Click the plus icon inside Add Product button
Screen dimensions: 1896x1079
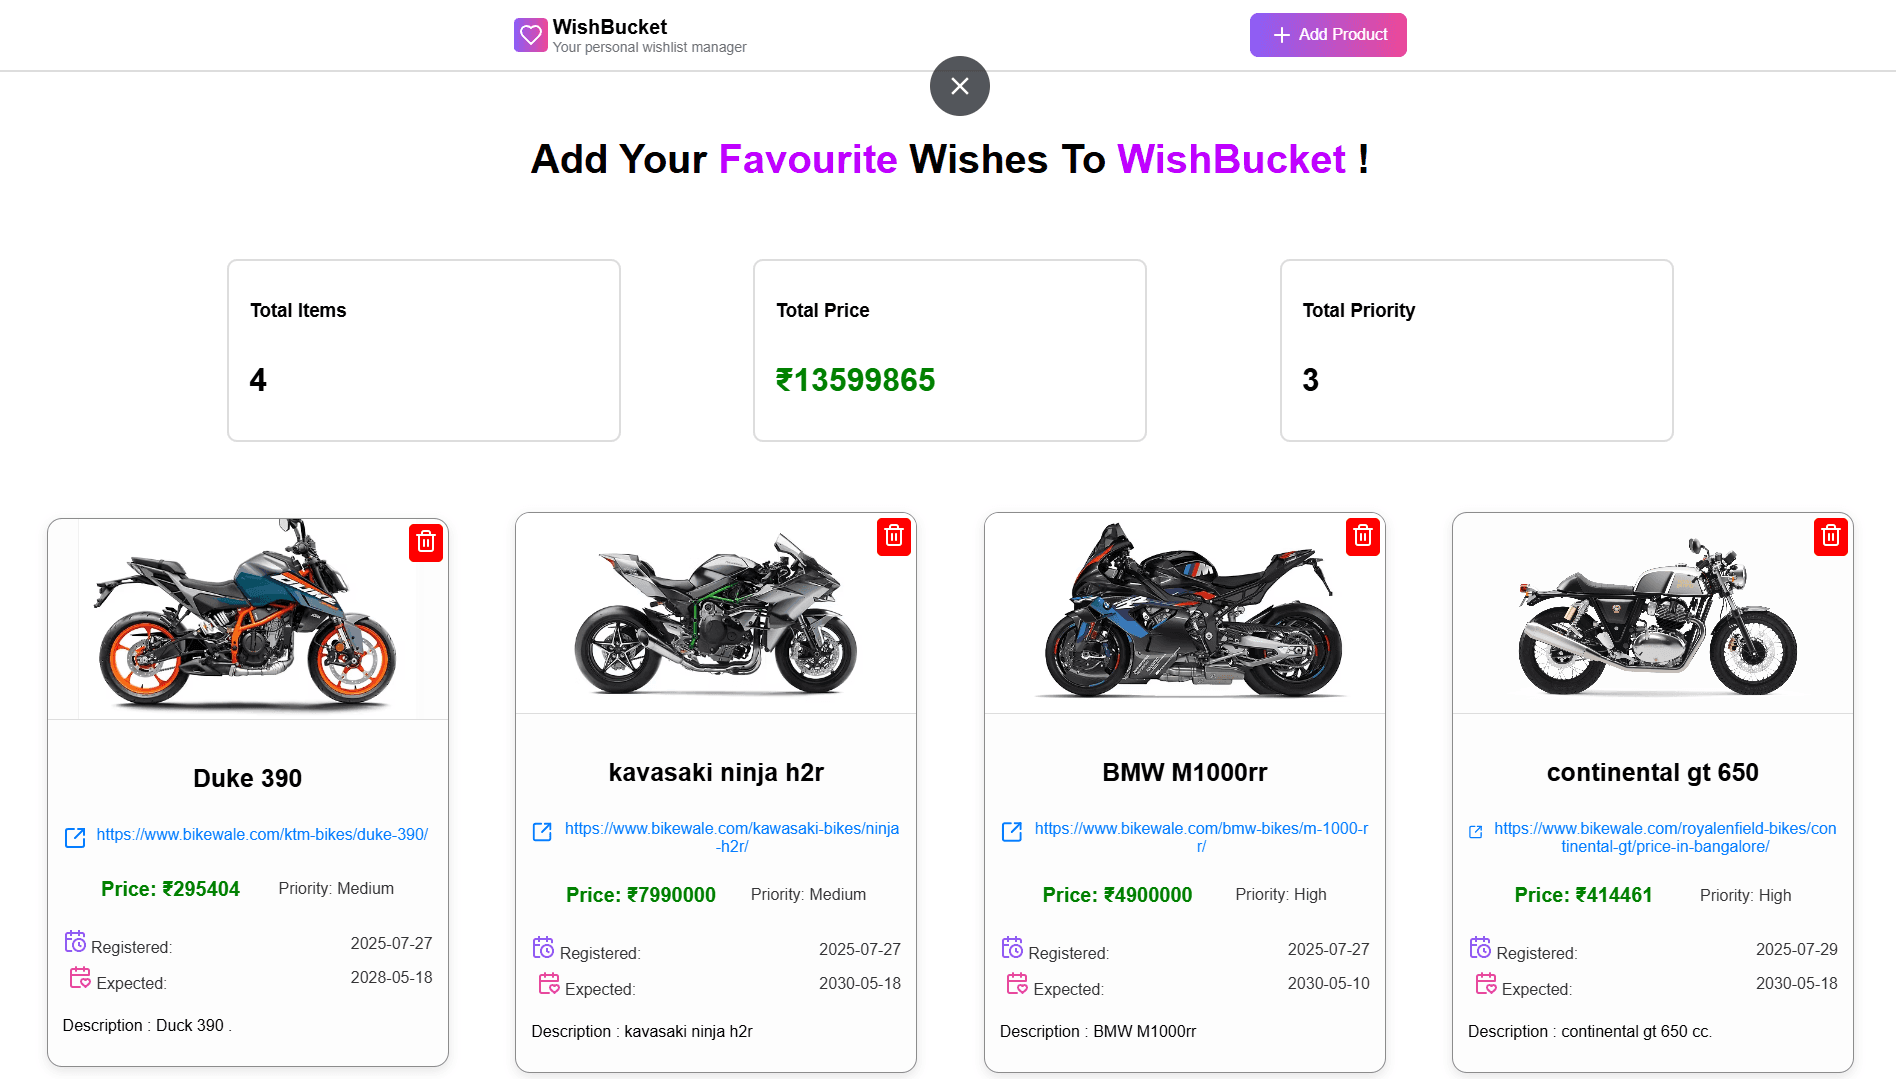coord(1281,35)
